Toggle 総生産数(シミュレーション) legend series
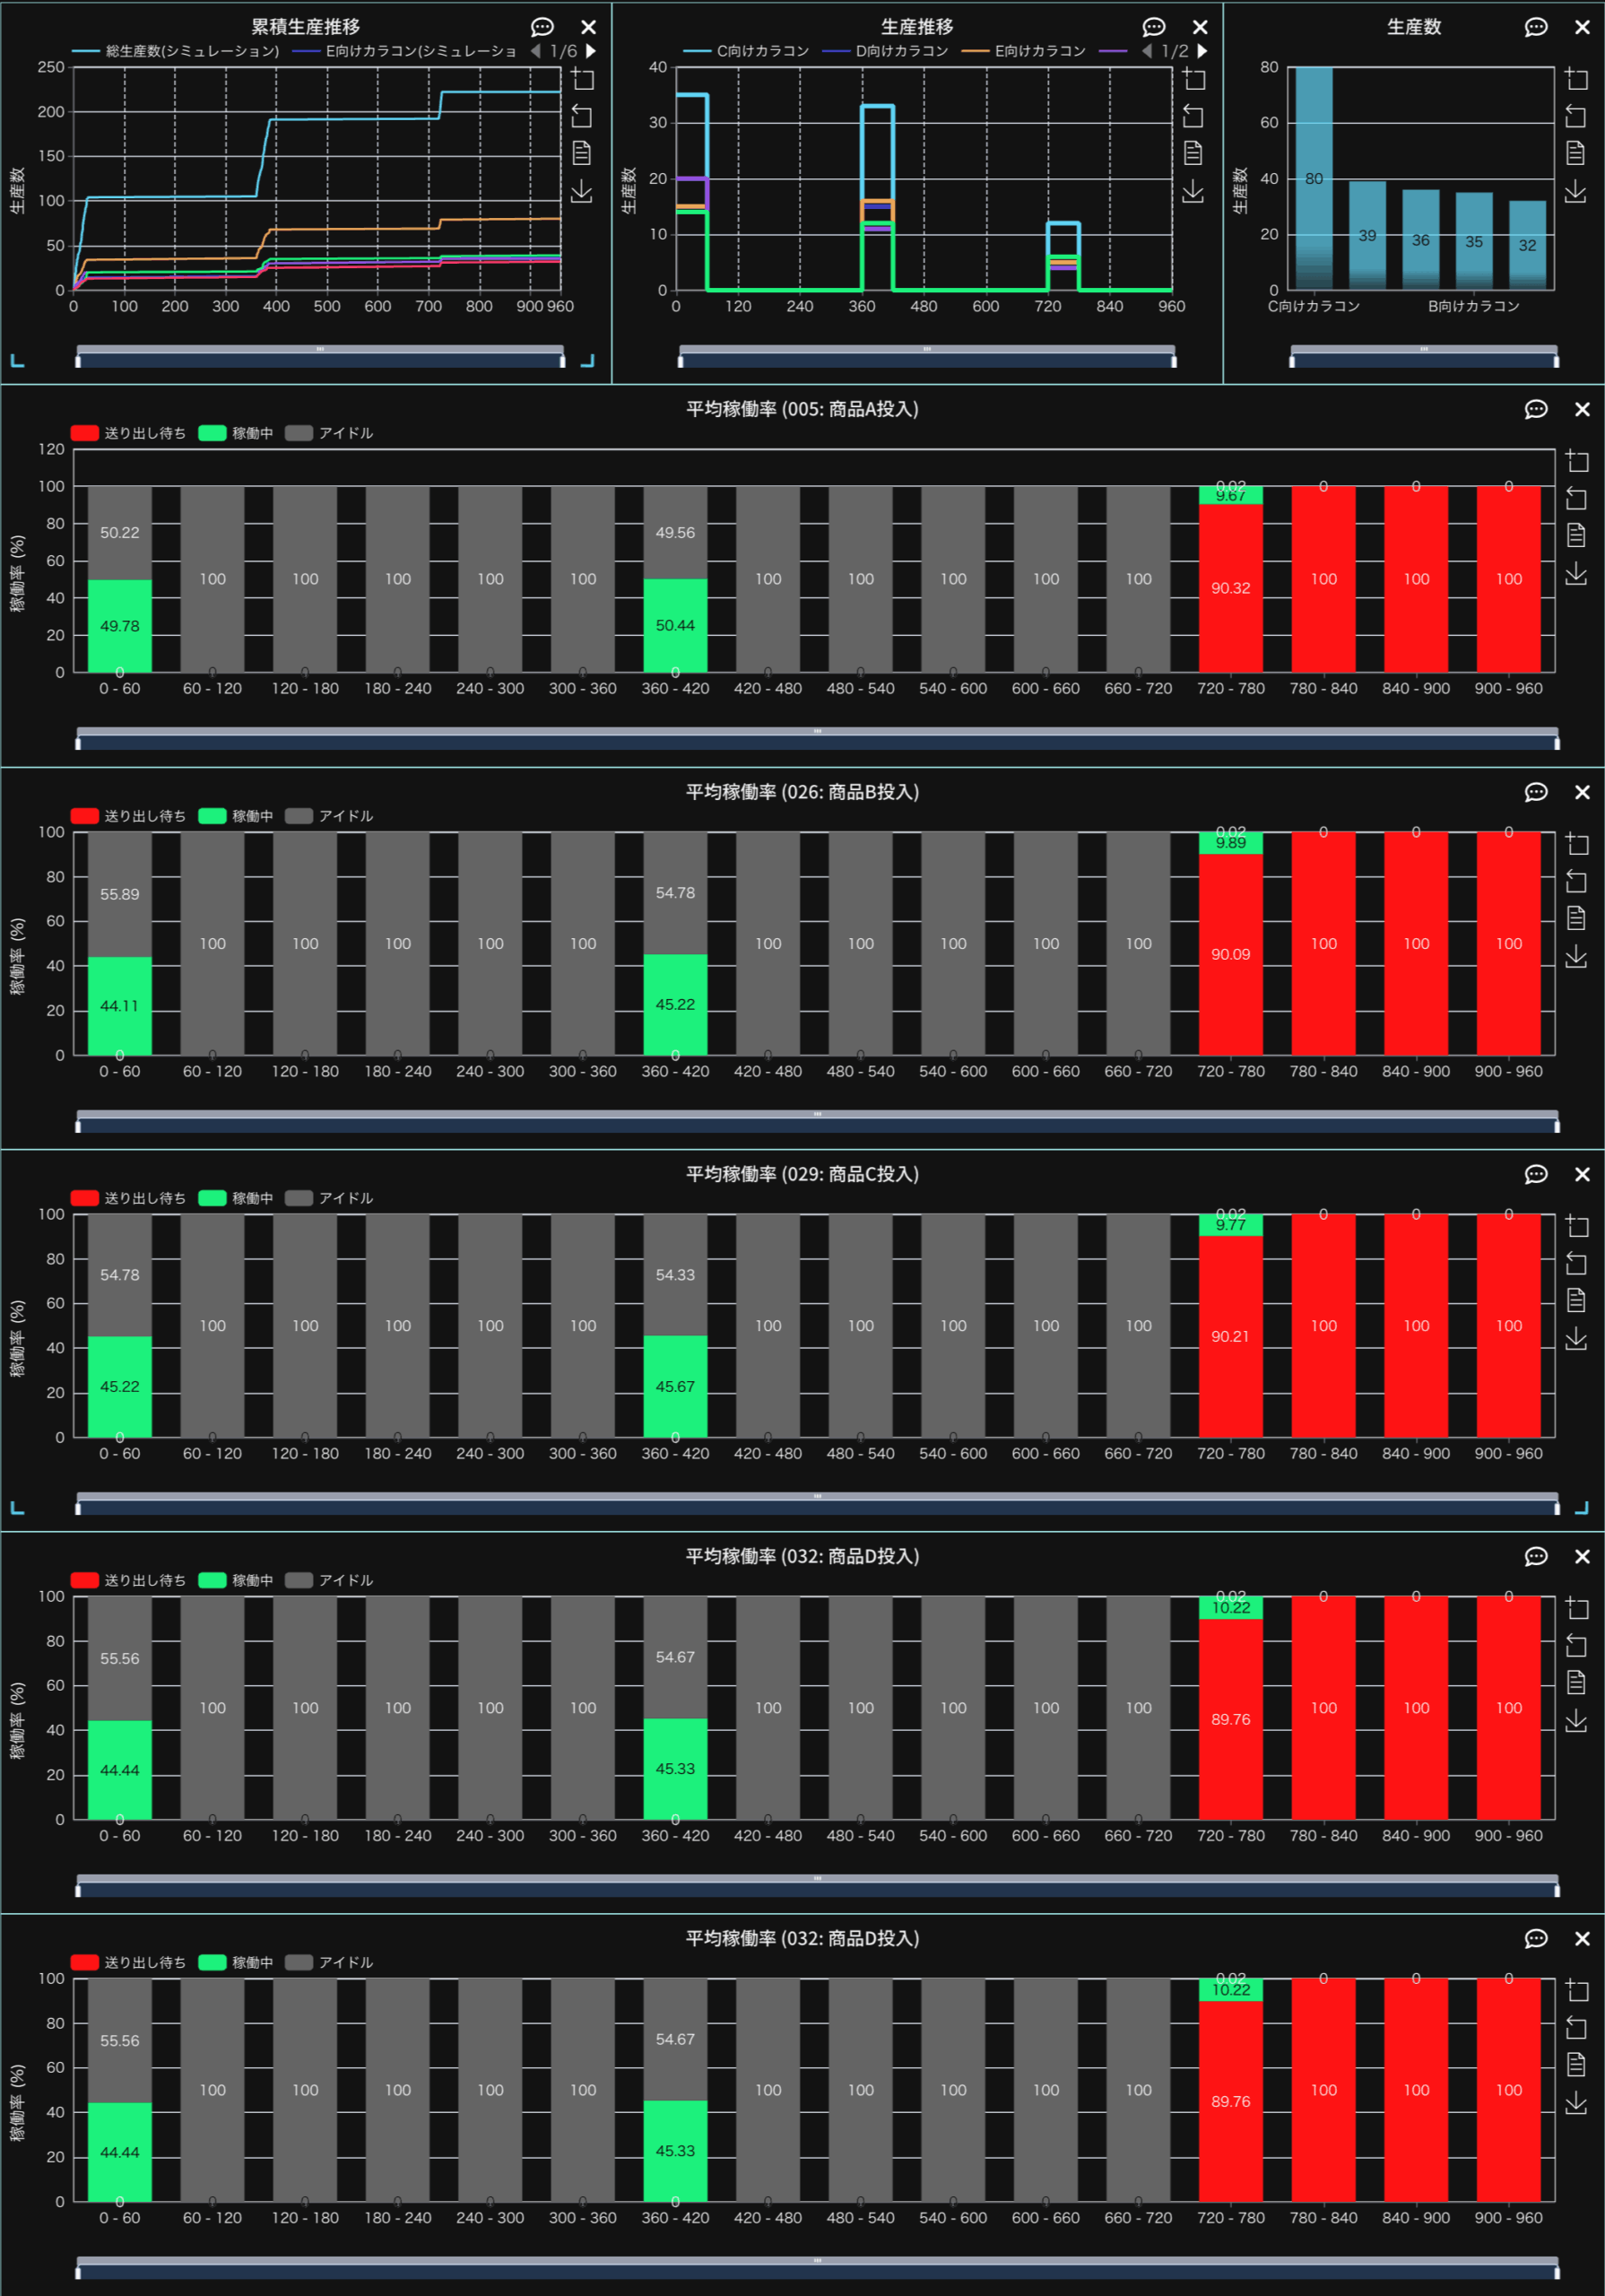The width and height of the screenshot is (1605, 2296). click(177, 51)
